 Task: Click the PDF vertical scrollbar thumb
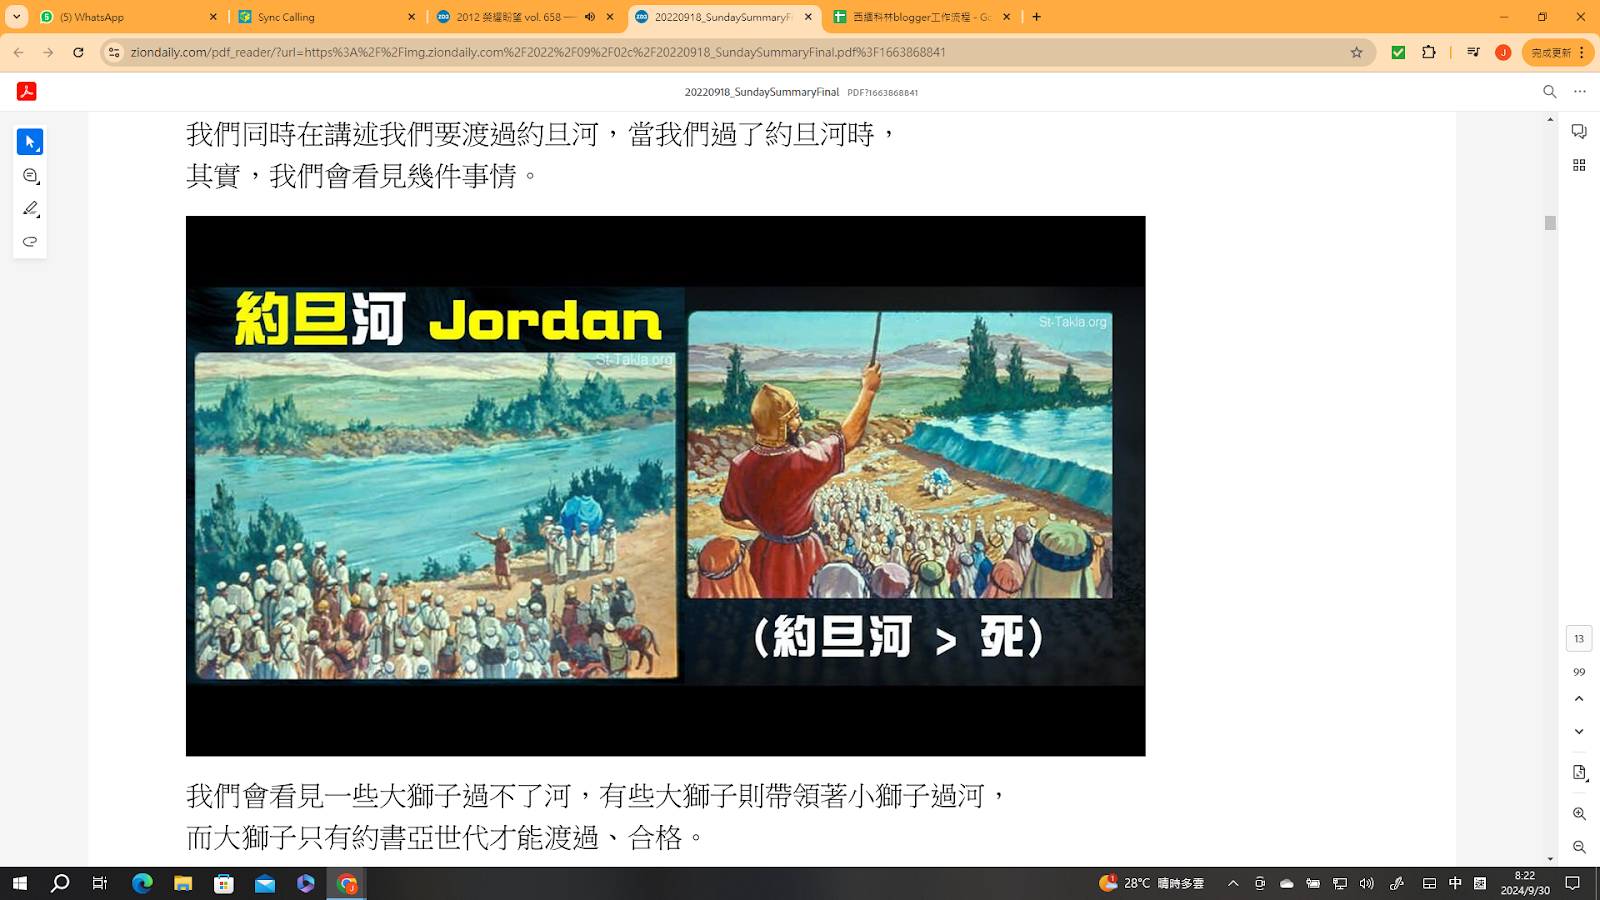[x=1550, y=223]
